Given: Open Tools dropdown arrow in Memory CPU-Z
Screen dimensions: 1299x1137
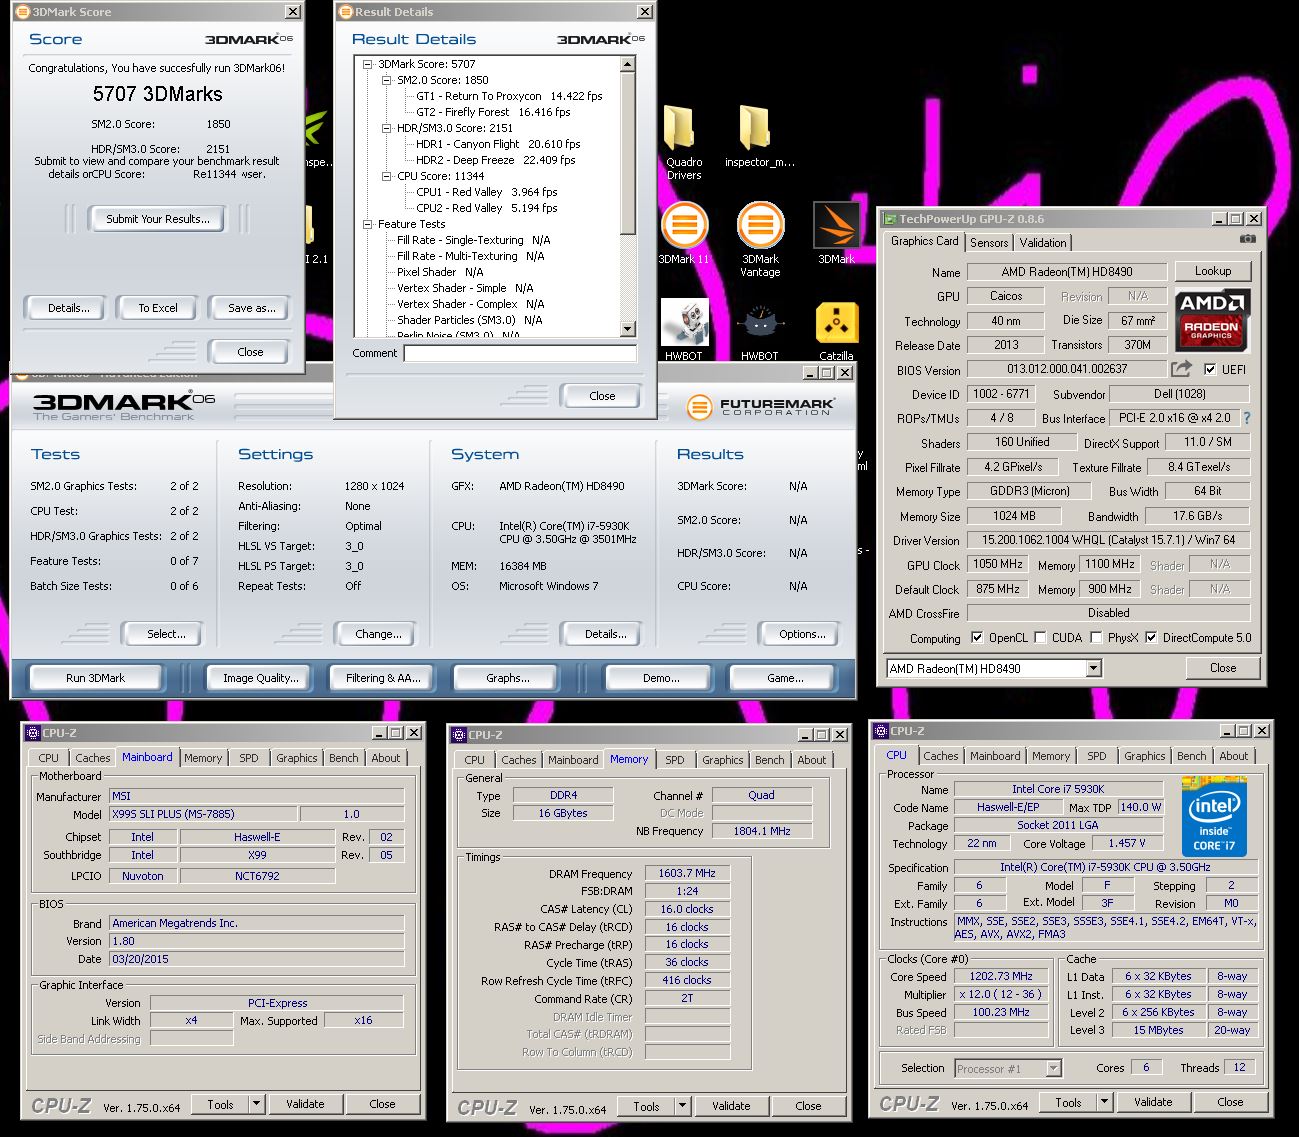Looking at the screenshot, I should (x=683, y=1106).
